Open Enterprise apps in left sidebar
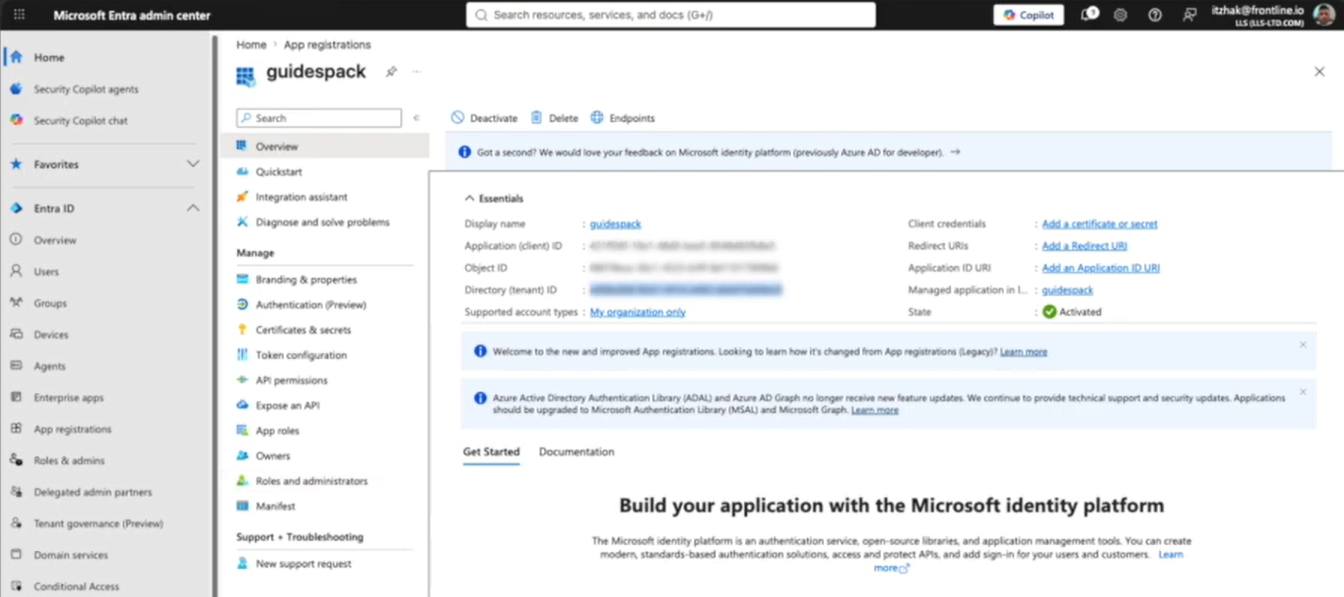Screen dimensions: 1344x597 pos(68,398)
